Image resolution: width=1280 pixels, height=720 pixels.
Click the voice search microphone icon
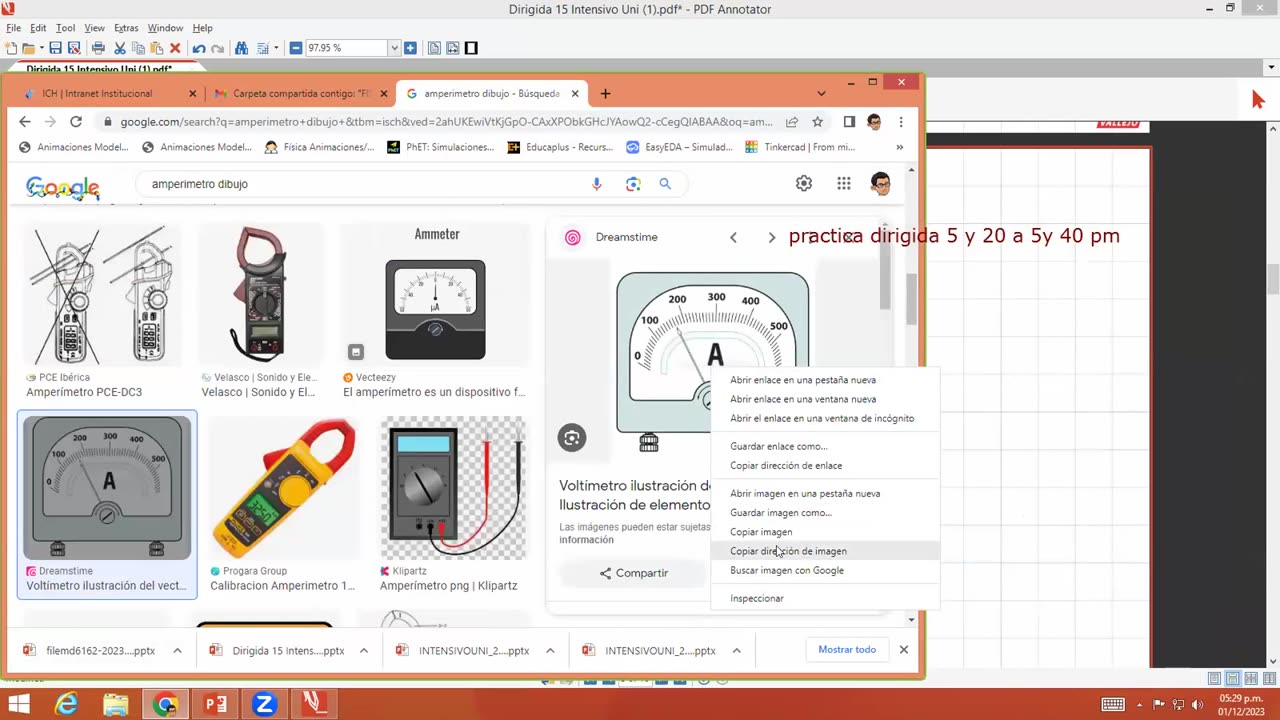coord(597,184)
